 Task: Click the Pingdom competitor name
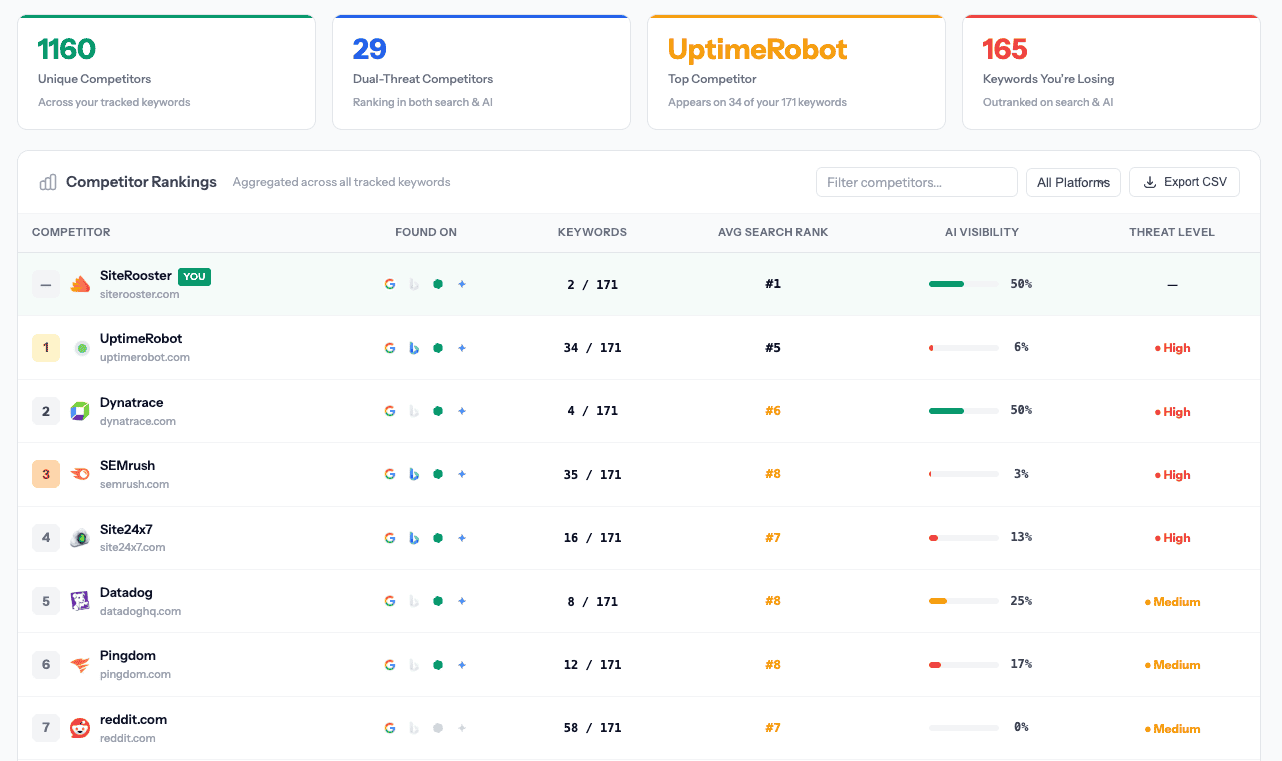128,656
